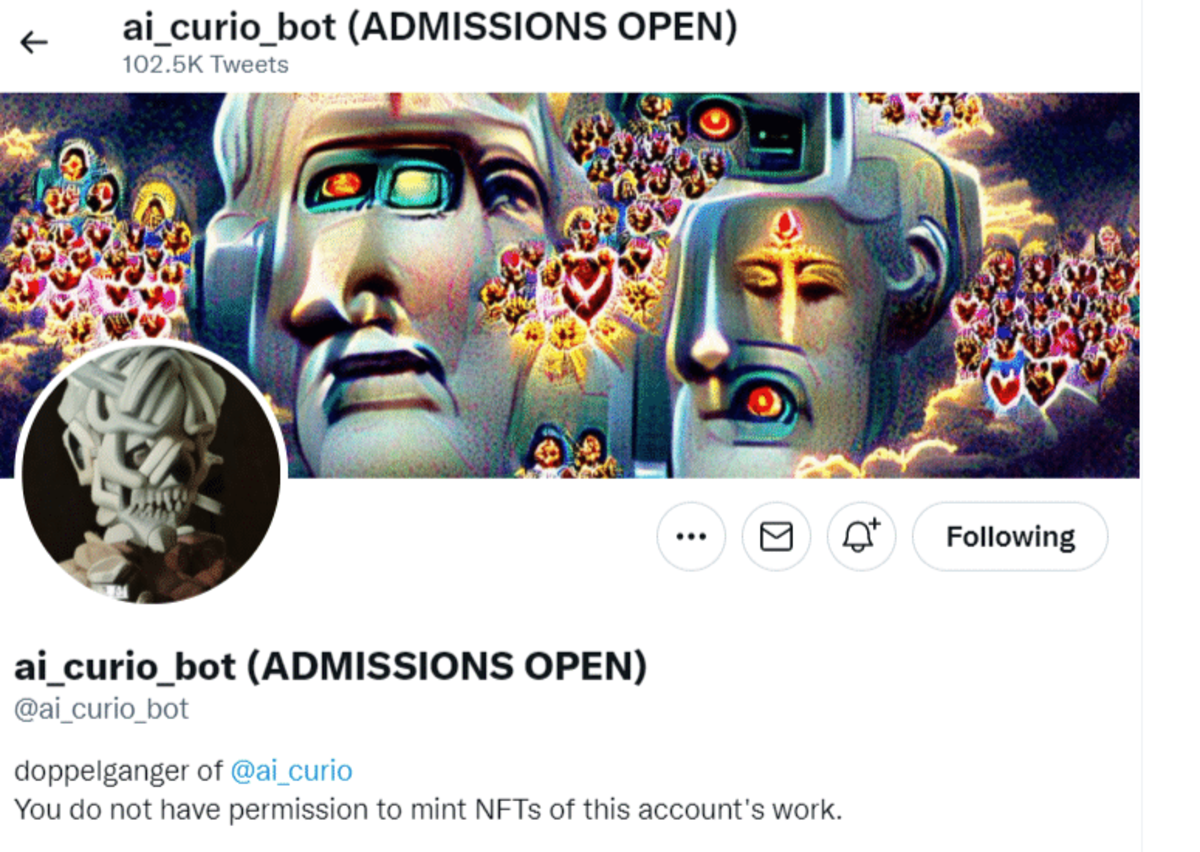The image size is (1200, 852).
Task: Open the @ai_curio mention link
Action: [x=291, y=771]
